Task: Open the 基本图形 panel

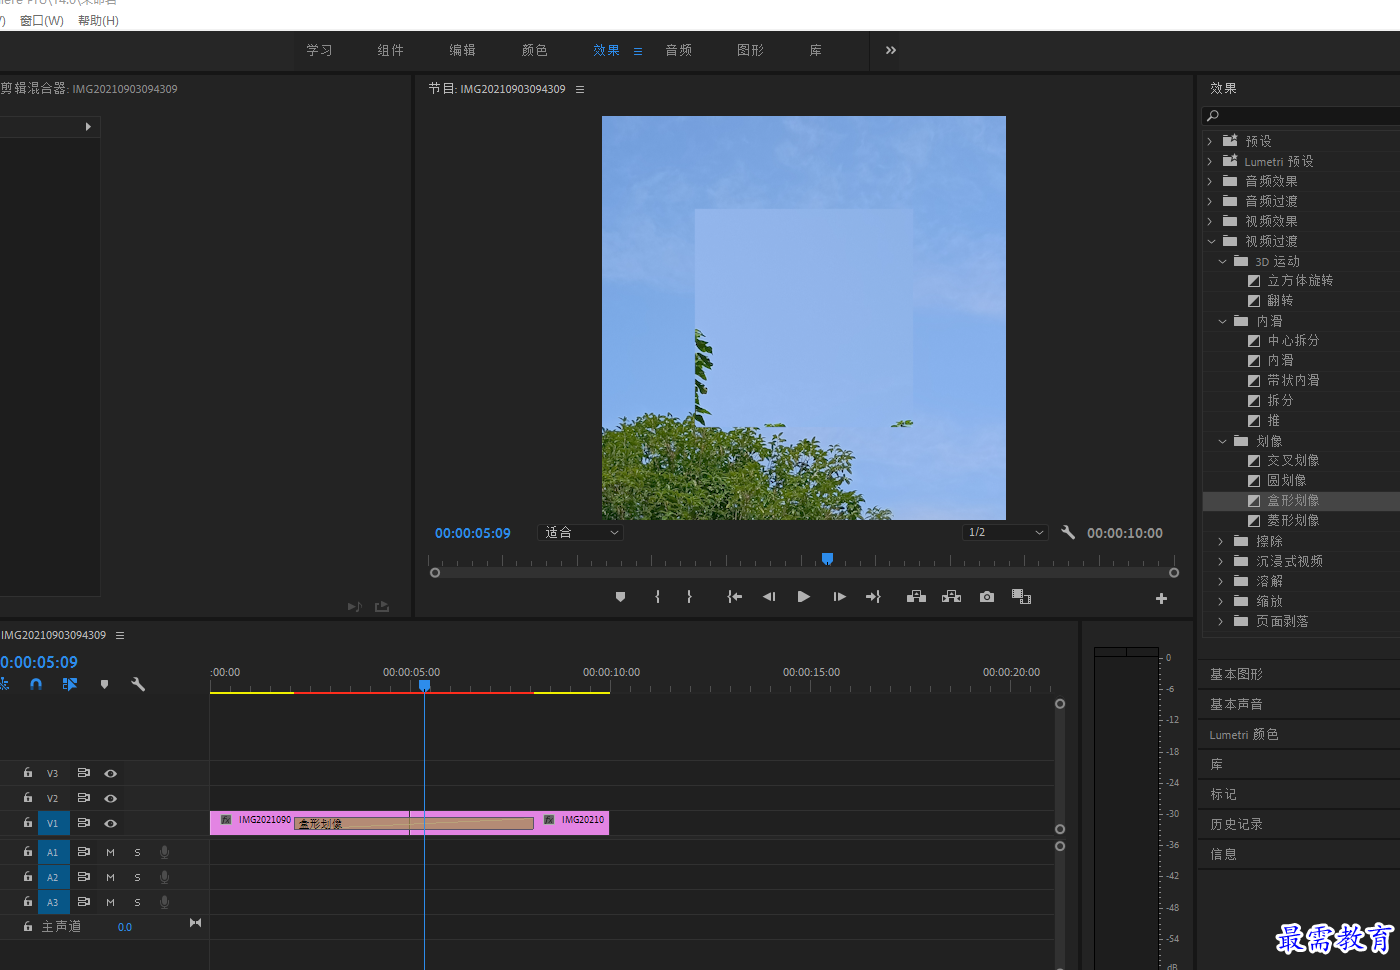Action: click(x=1236, y=674)
